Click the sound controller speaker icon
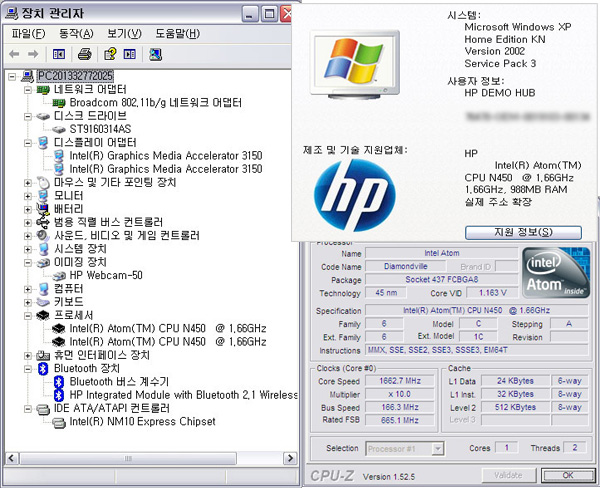Screen dimensions: 600x491 click(x=43, y=235)
